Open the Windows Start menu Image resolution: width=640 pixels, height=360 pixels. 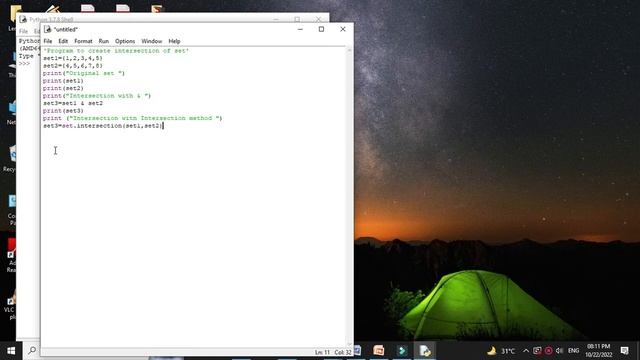[11, 351]
